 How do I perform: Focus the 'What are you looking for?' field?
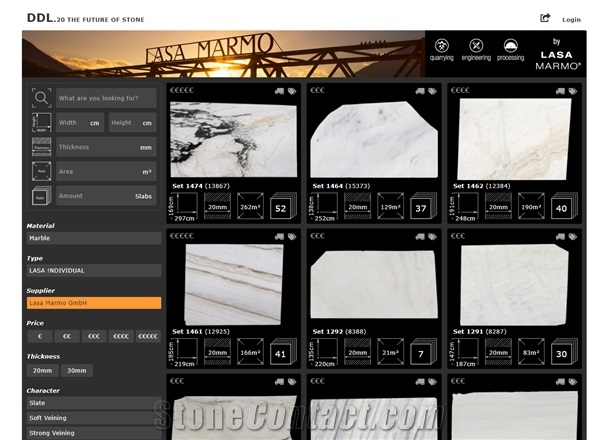tap(106, 98)
